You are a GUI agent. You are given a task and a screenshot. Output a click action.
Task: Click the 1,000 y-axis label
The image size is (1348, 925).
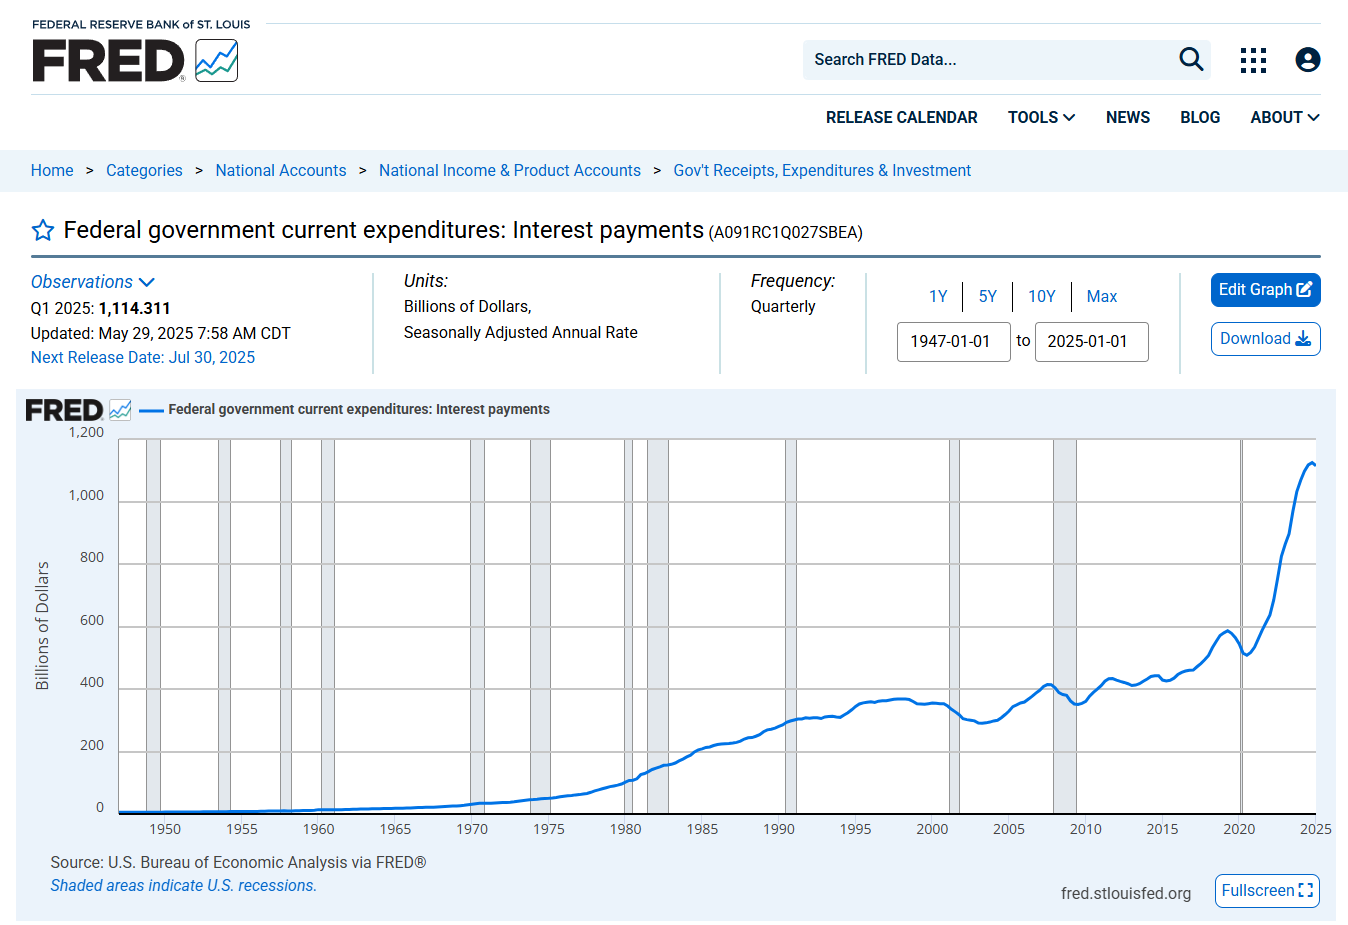[86, 495]
